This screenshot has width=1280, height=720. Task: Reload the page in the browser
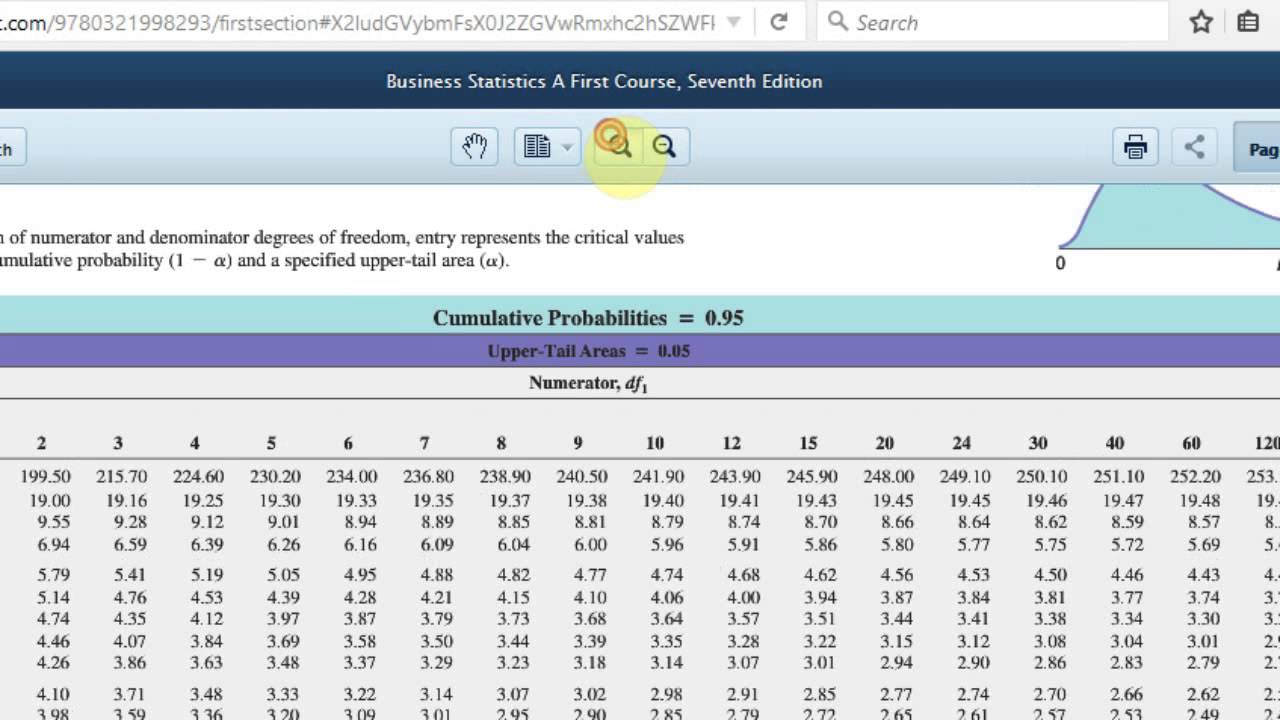[779, 21]
